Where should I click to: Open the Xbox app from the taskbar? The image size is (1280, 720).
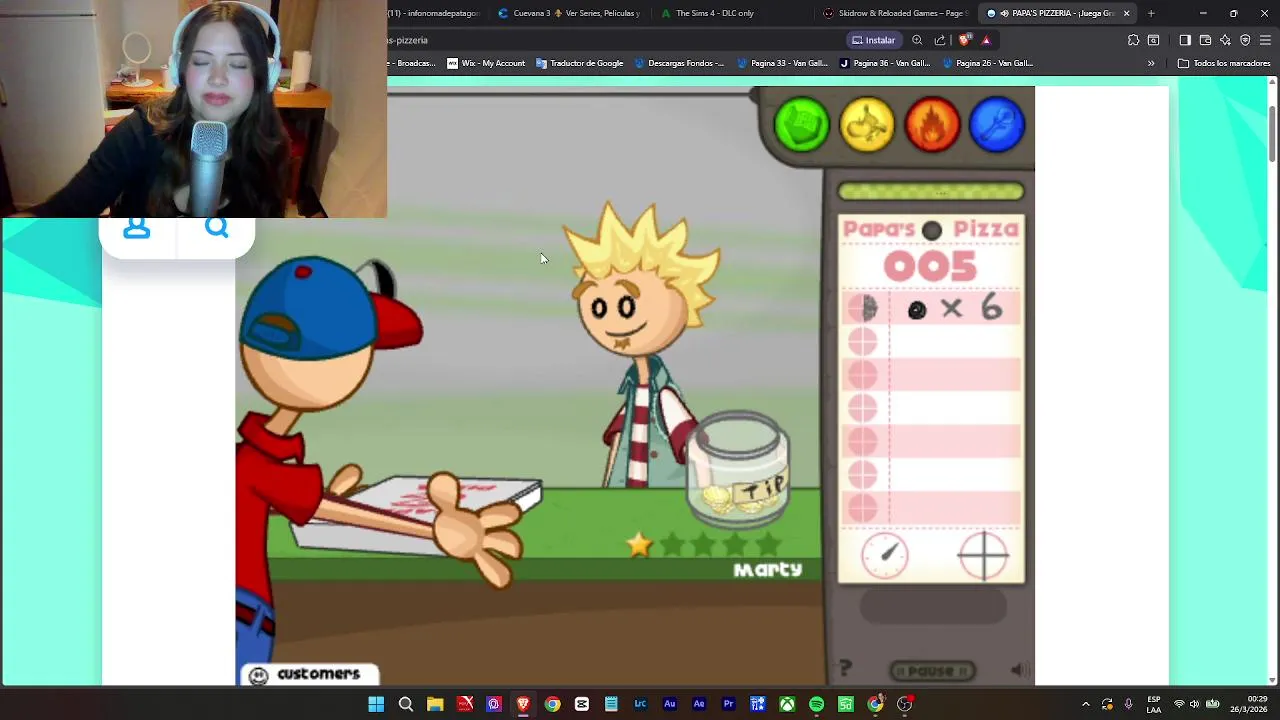click(x=787, y=704)
